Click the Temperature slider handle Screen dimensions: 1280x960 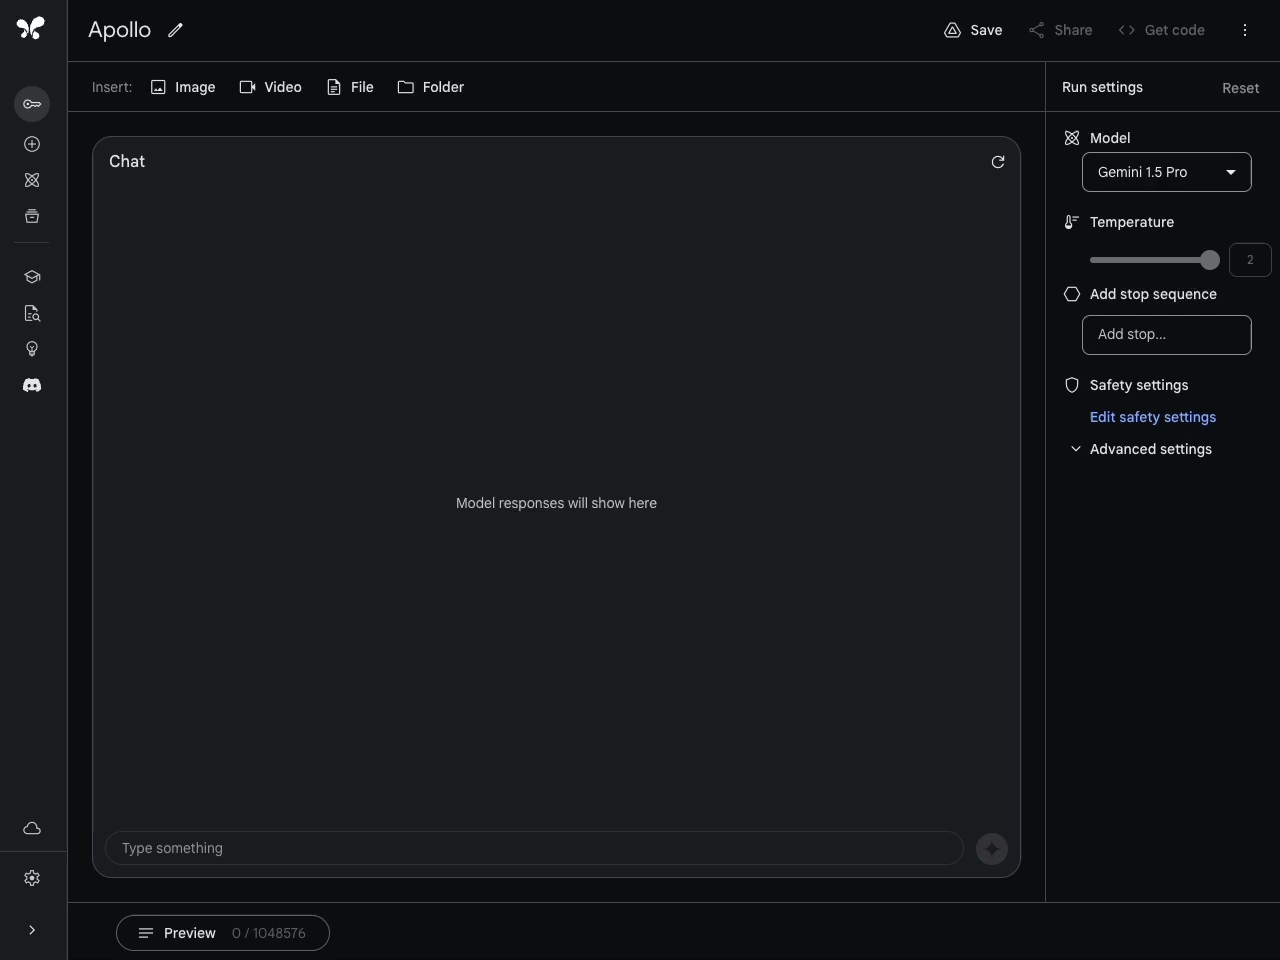[x=1210, y=260]
